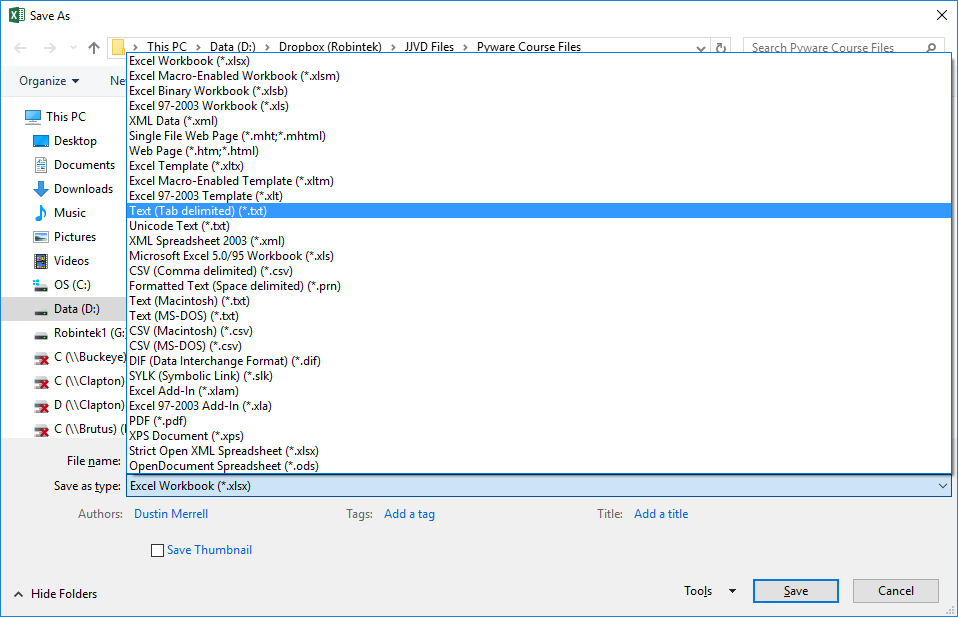This screenshot has height=617, width=958.
Task: Select XML Spreadsheet 2003 (*.xml)
Action: [539, 241]
